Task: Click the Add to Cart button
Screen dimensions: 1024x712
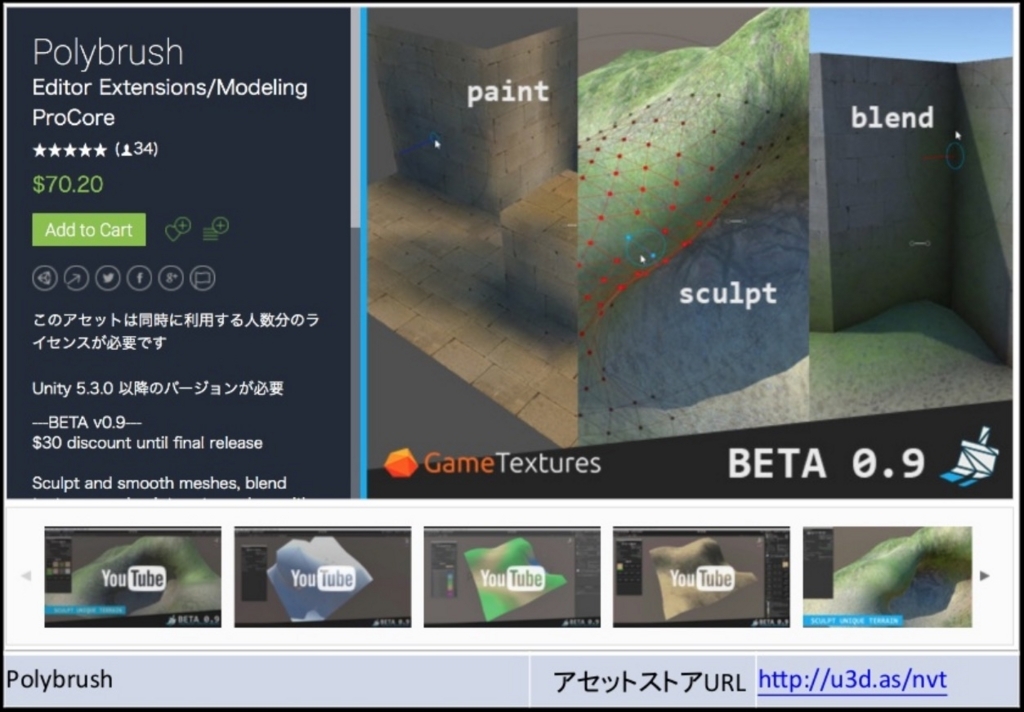Action: pos(89,230)
